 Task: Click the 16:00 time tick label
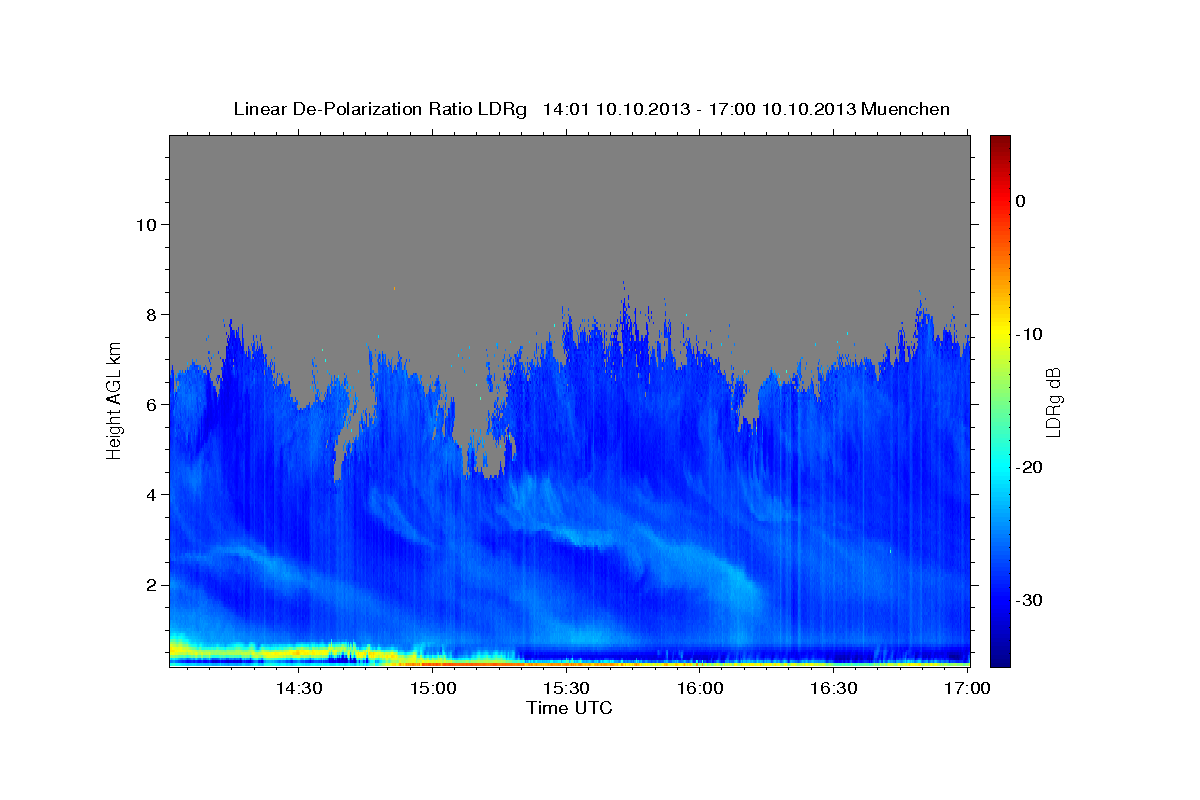(x=700, y=688)
